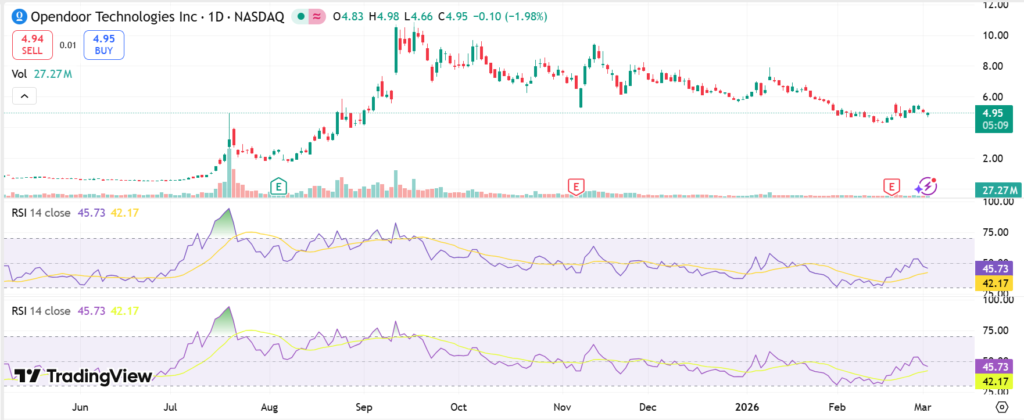Click the upper pane purple 45.73 RSI label

[x=994, y=268]
